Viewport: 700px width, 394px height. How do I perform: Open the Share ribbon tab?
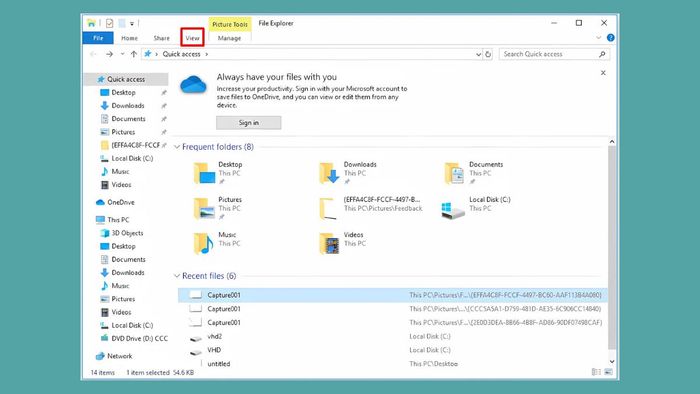tap(162, 38)
